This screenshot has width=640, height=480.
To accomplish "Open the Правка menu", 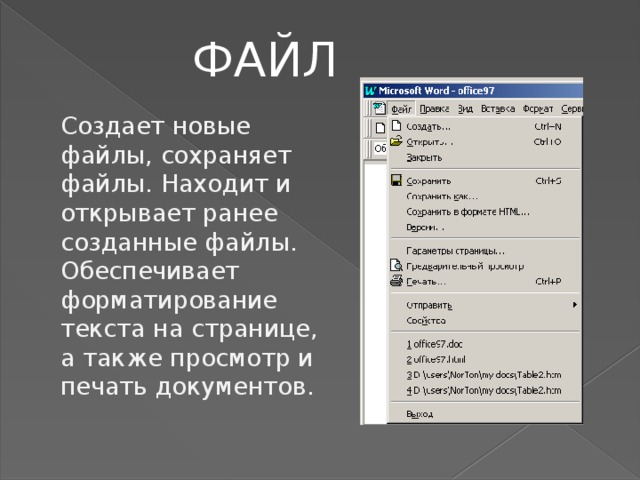I will tap(434, 109).
